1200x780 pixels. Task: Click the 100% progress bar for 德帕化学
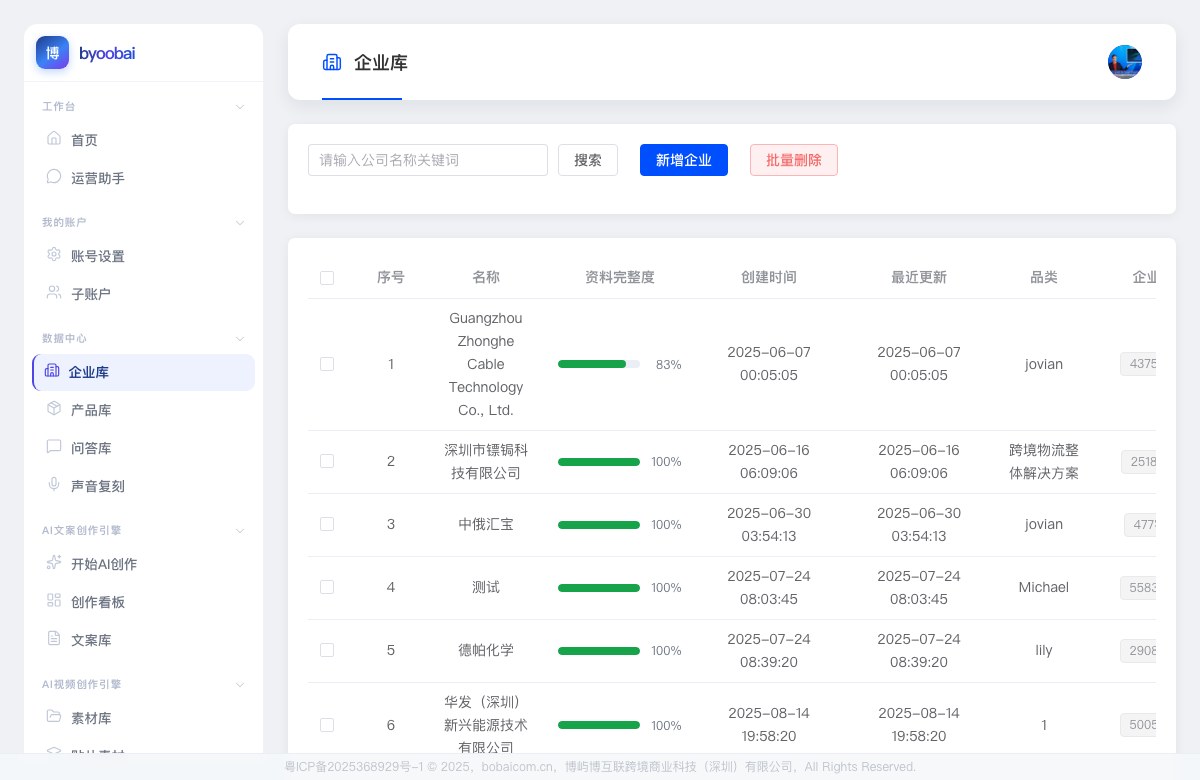(x=599, y=650)
